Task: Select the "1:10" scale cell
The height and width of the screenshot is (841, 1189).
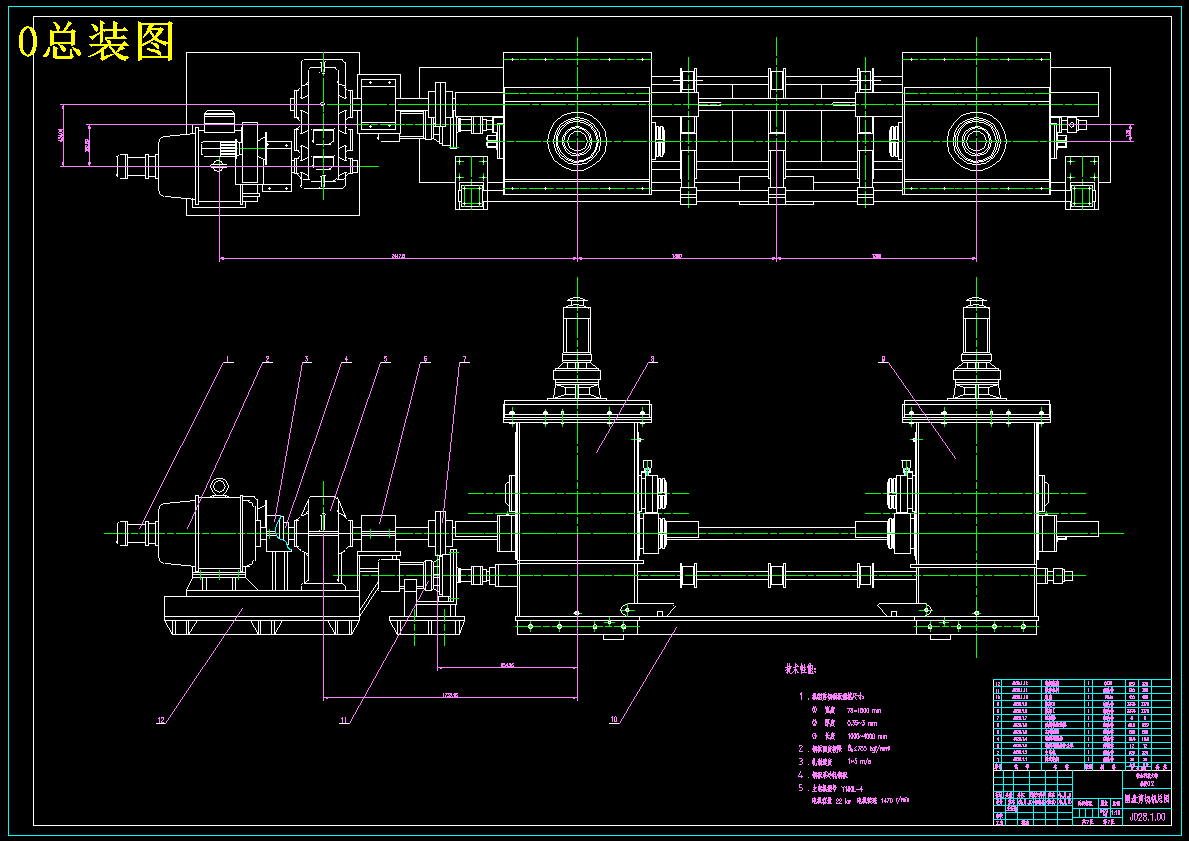Action: coord(1115,812)
